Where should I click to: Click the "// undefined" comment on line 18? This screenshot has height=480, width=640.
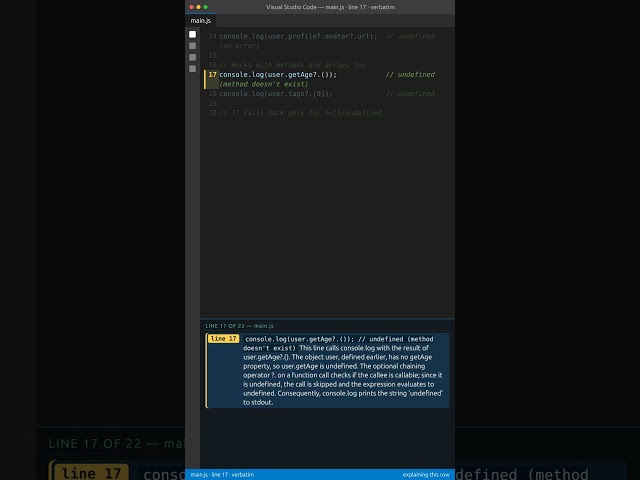(410, 94)
